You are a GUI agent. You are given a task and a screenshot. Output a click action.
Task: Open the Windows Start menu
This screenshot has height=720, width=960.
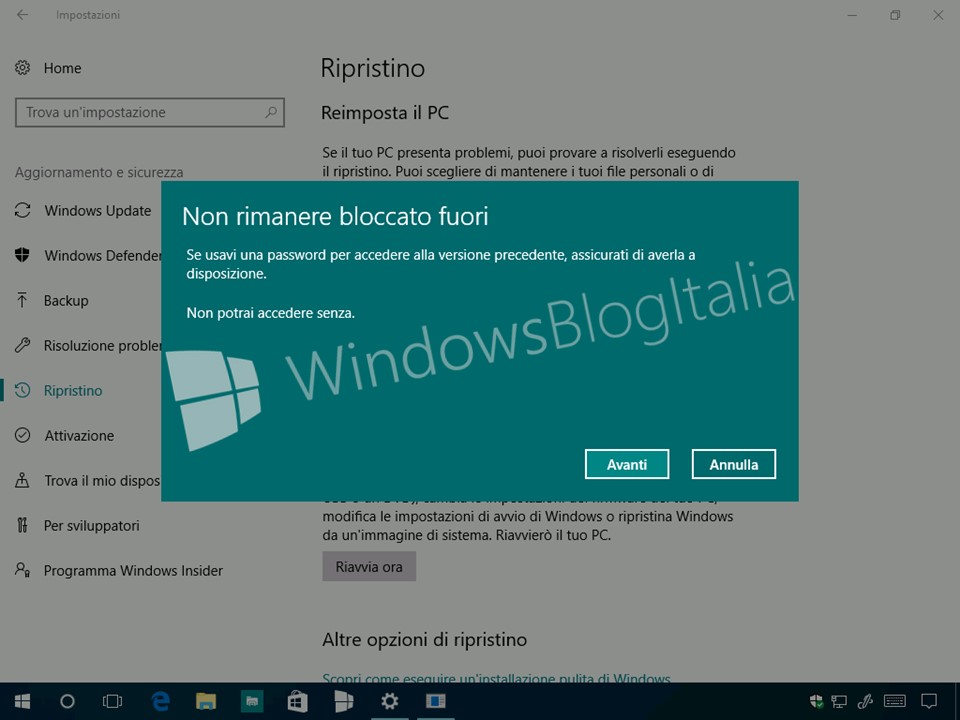pyautogui.click(x=23, y=701)
